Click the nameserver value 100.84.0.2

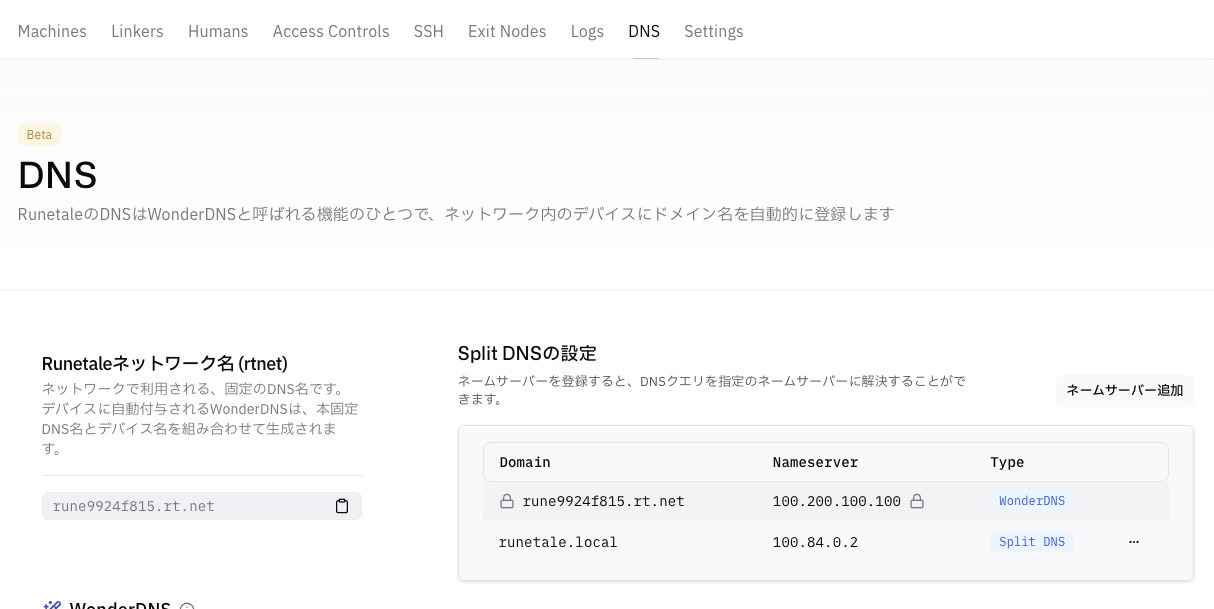coord(815,542)
